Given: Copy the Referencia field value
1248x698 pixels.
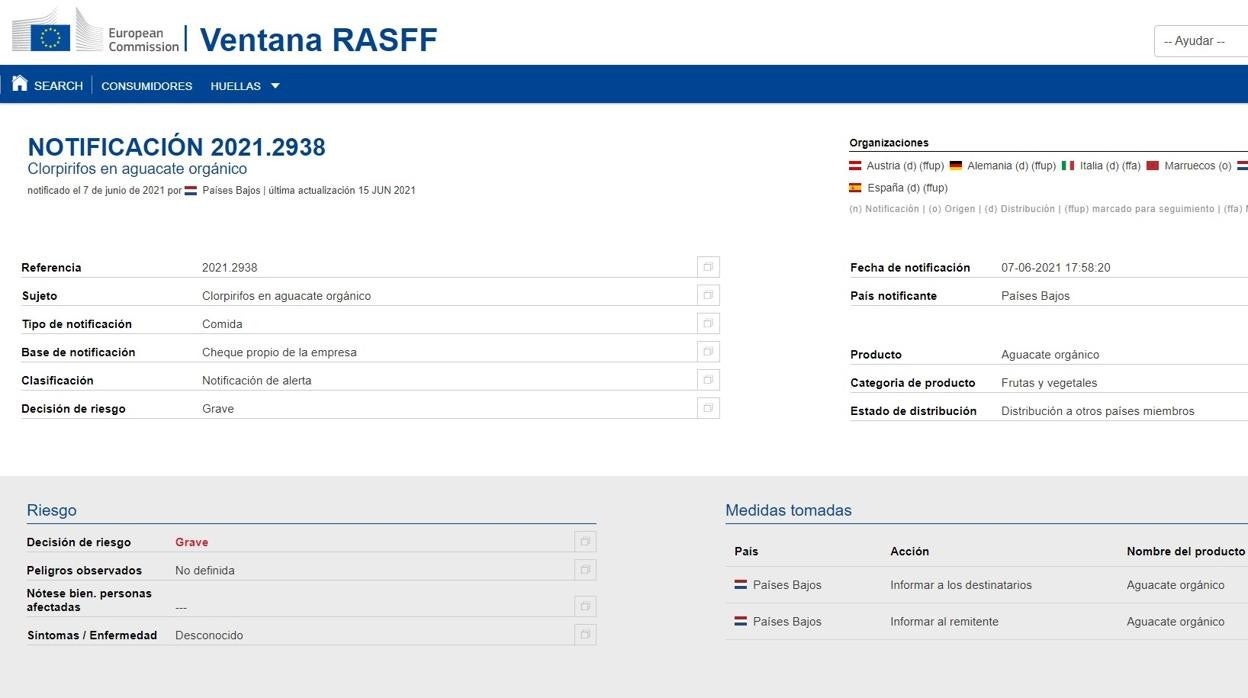Looking at the screenshot, I should pyautogui.click(x=708, y=267).
